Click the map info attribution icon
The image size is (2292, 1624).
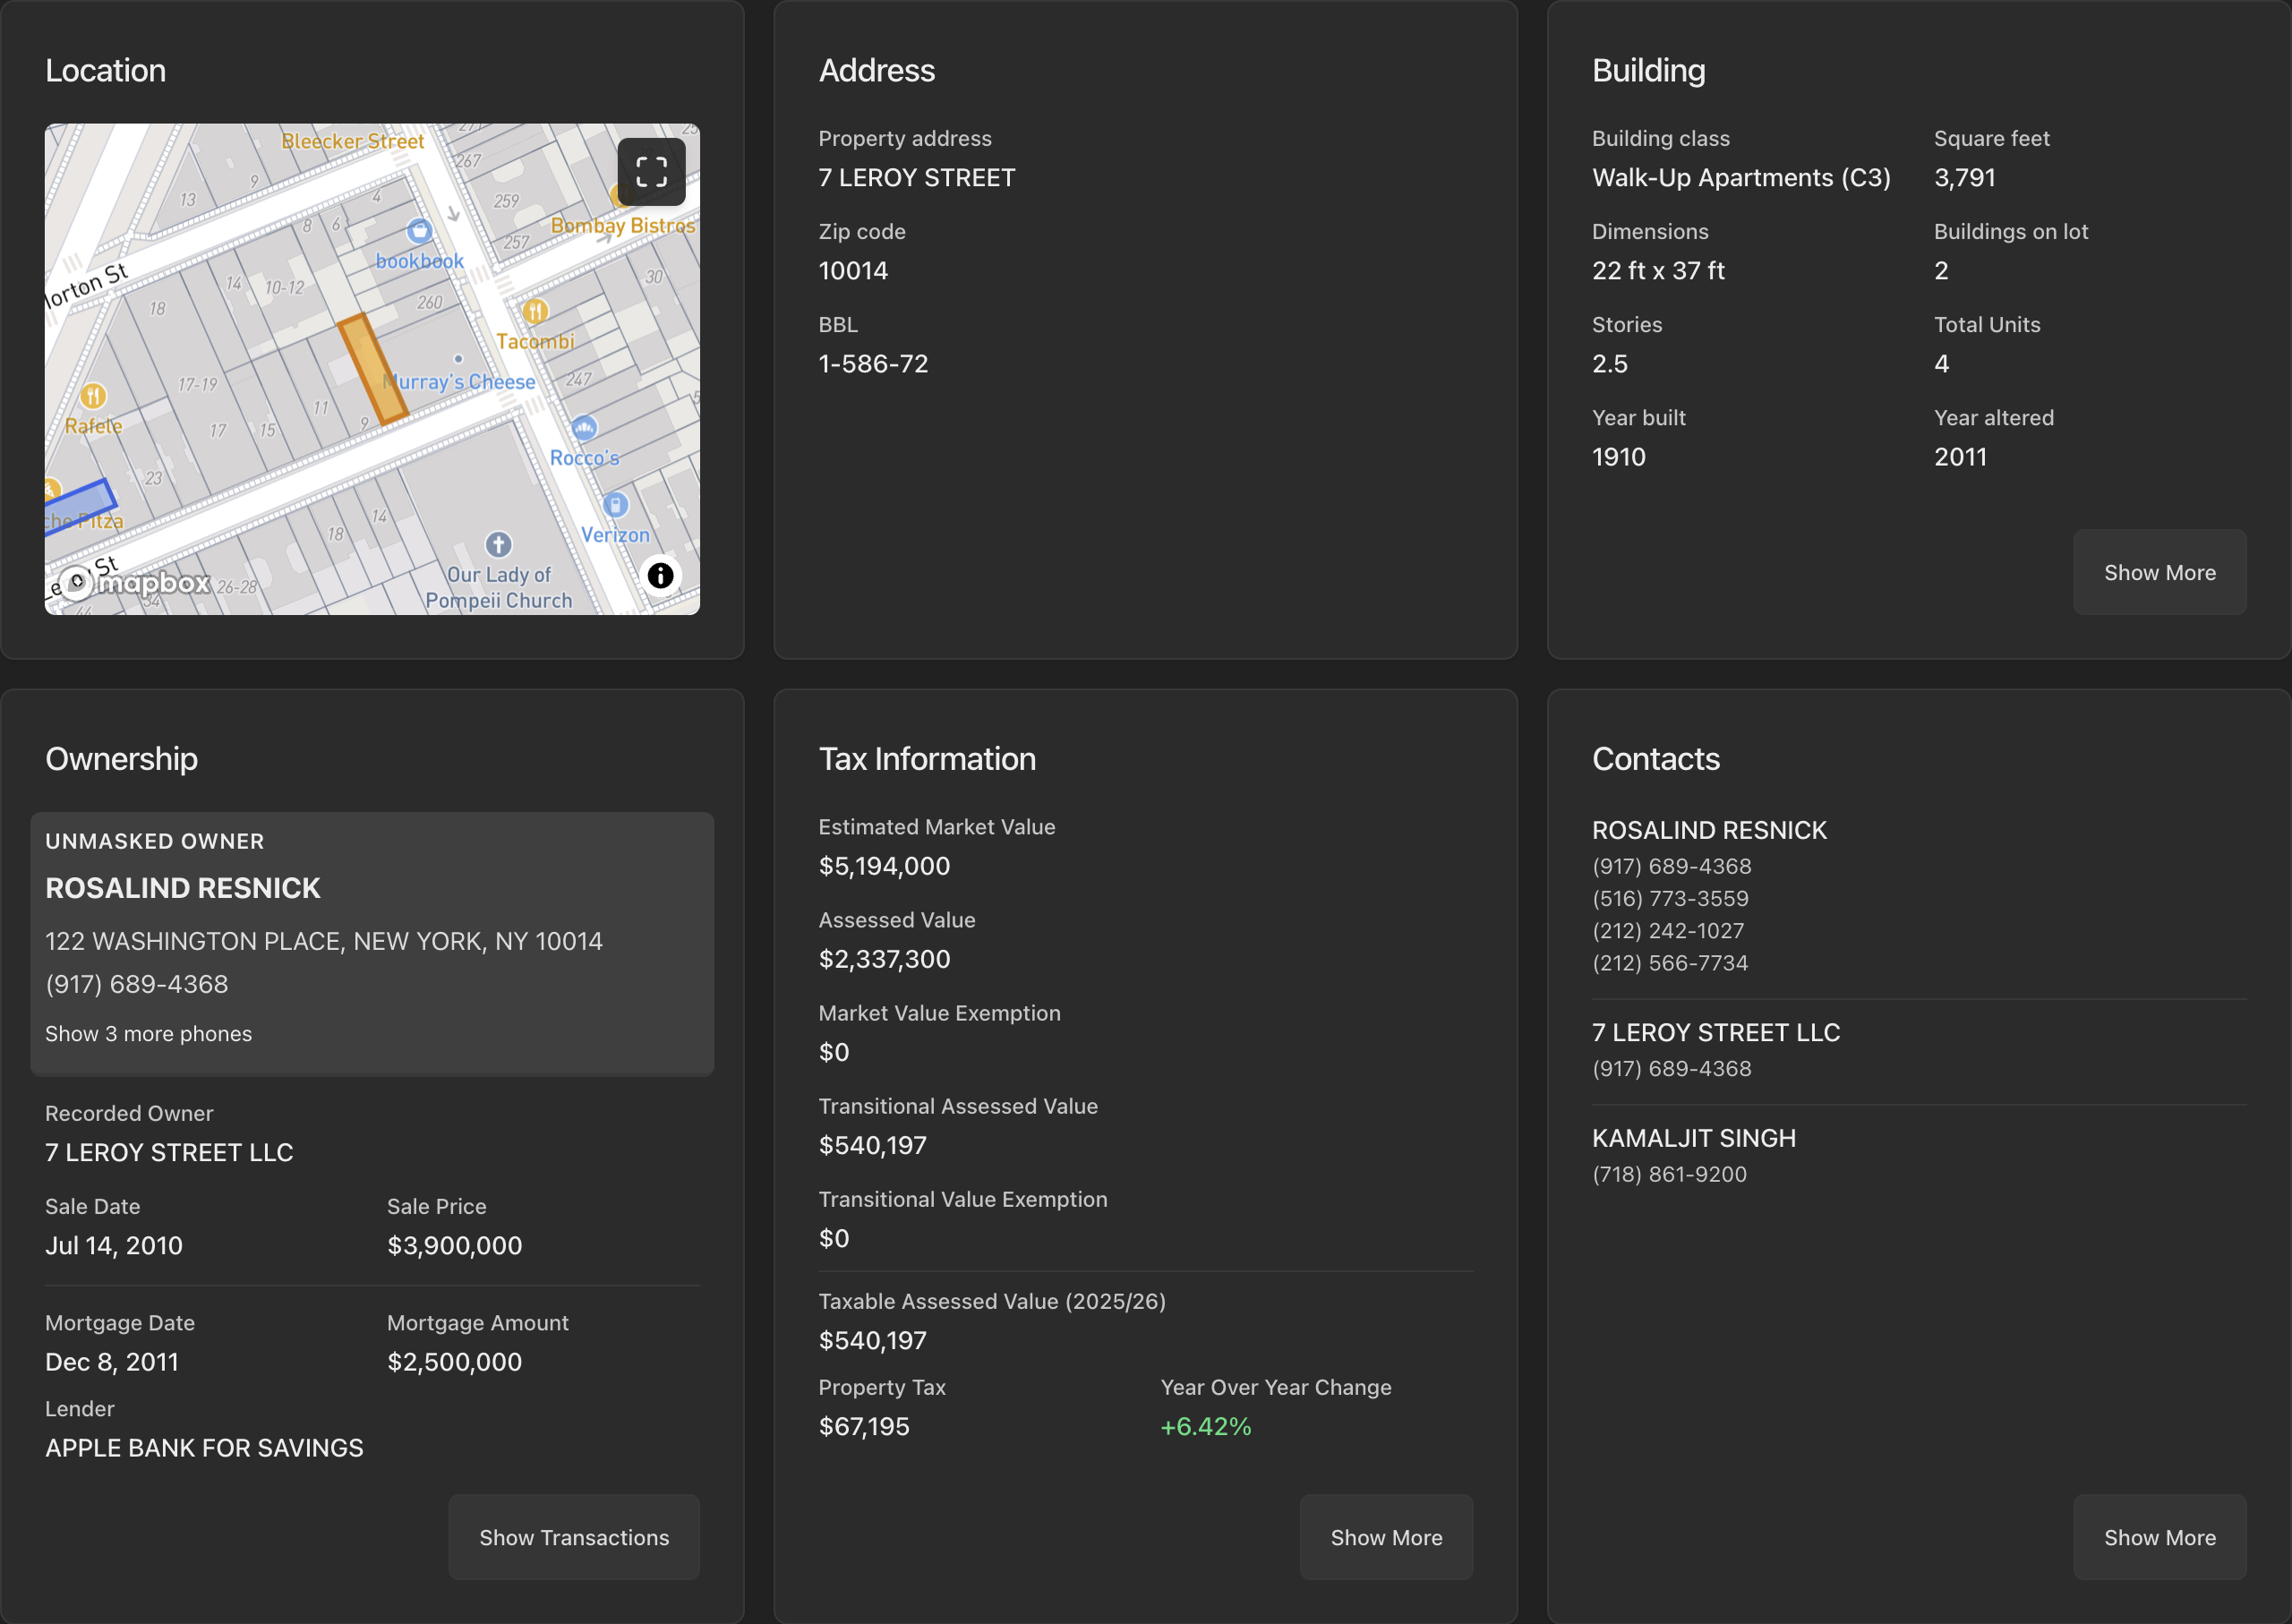660,576
